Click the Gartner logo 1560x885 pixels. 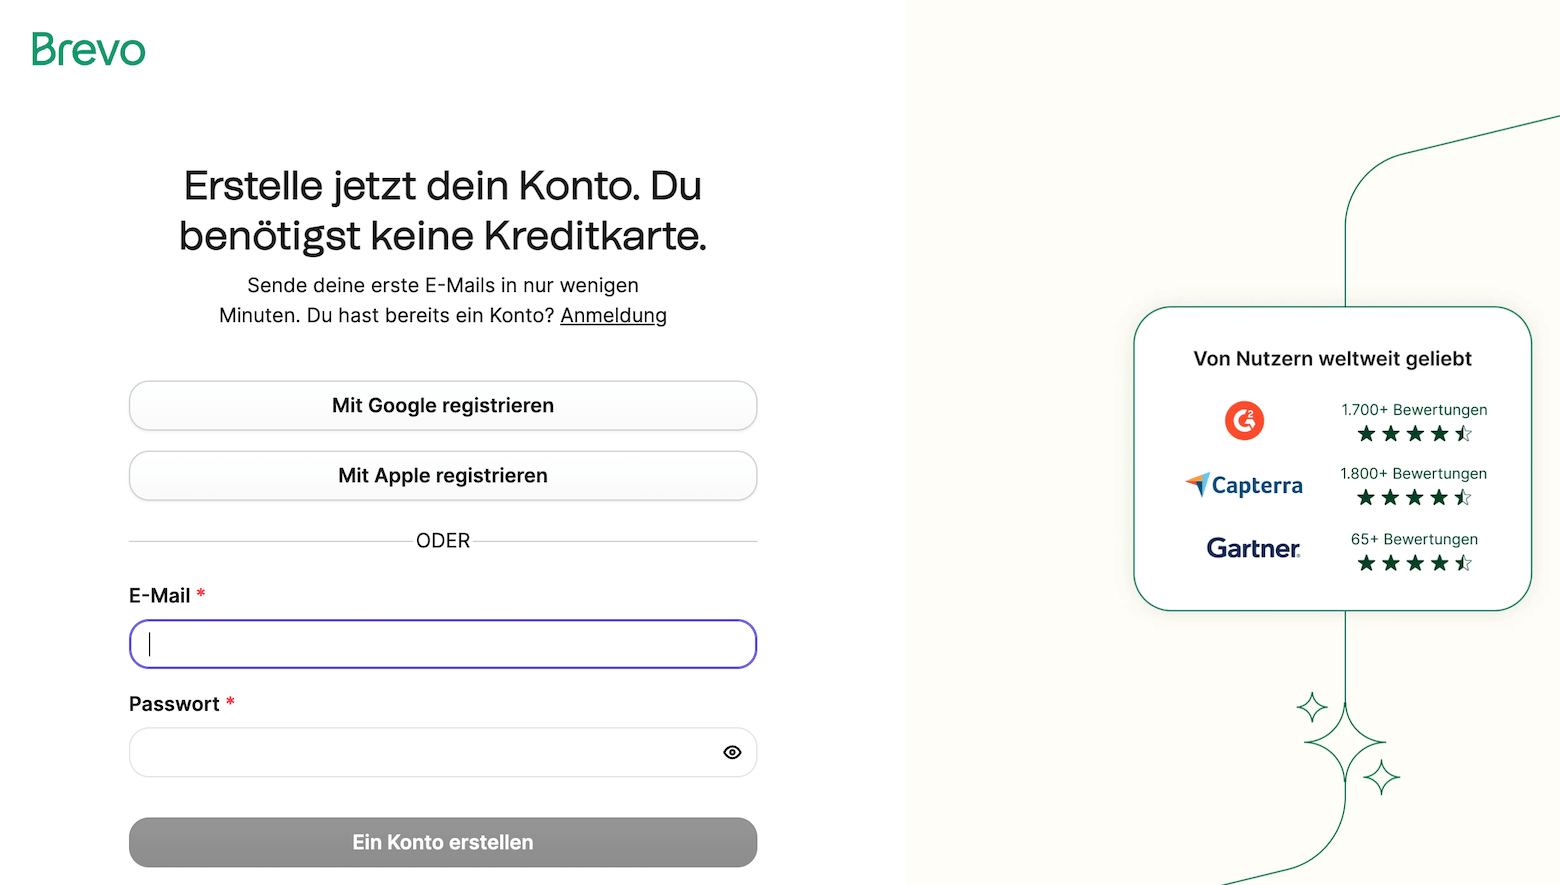tap(1253, 548)
